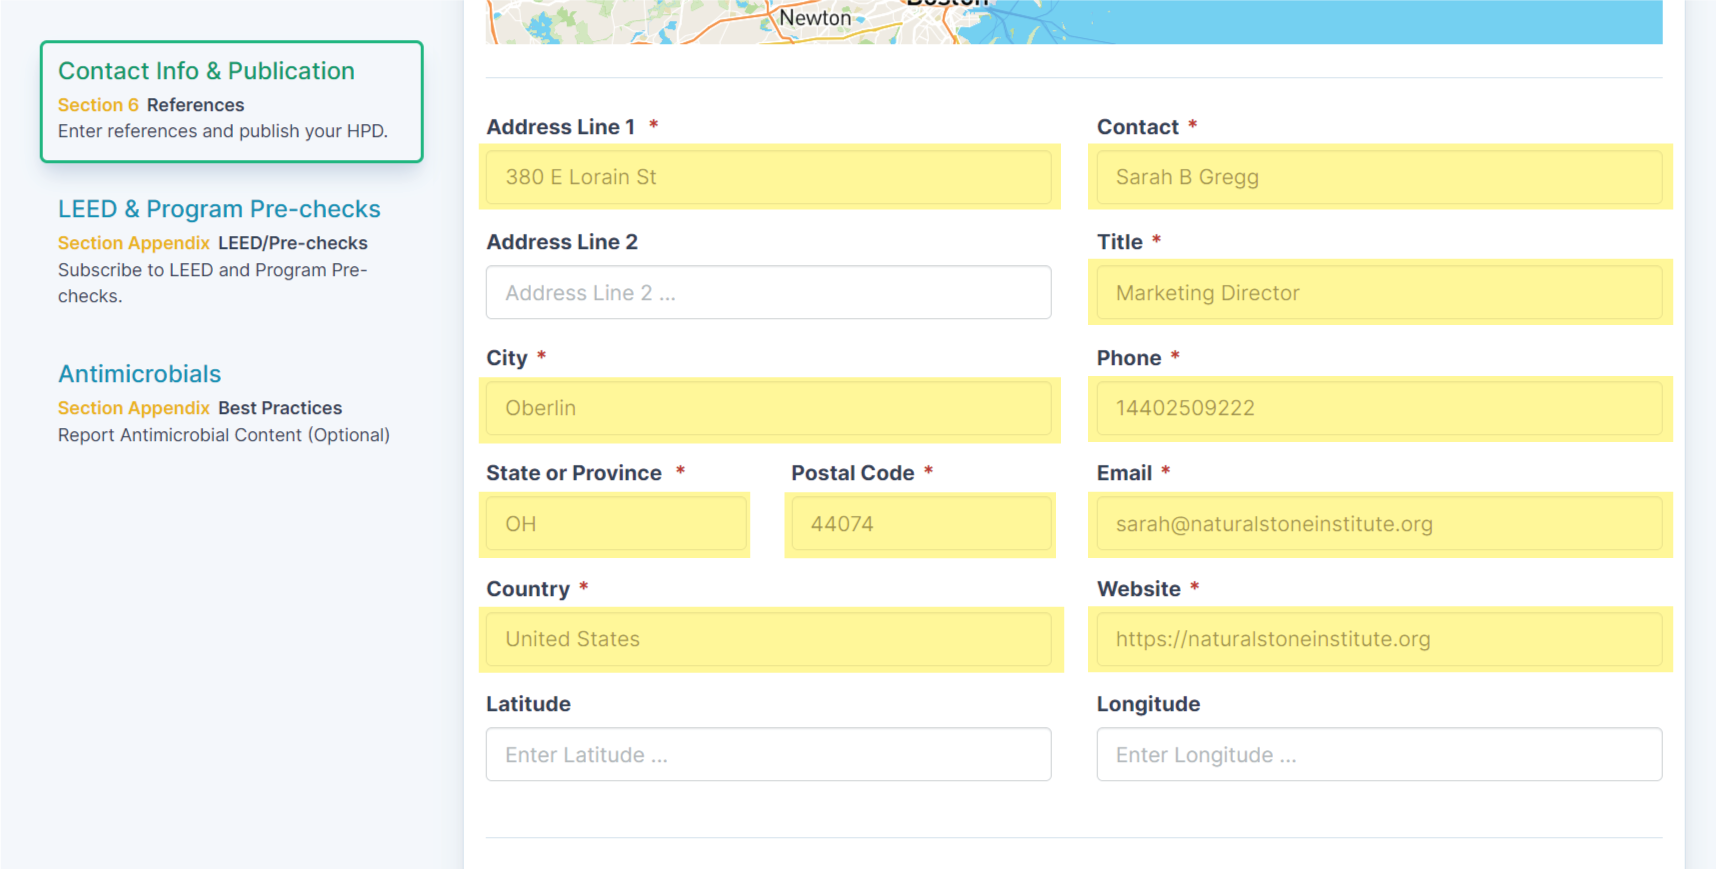Focus the Enter Longitude input box
The width and height of the screenshot is (1716, 869).
coord(1378,755)
